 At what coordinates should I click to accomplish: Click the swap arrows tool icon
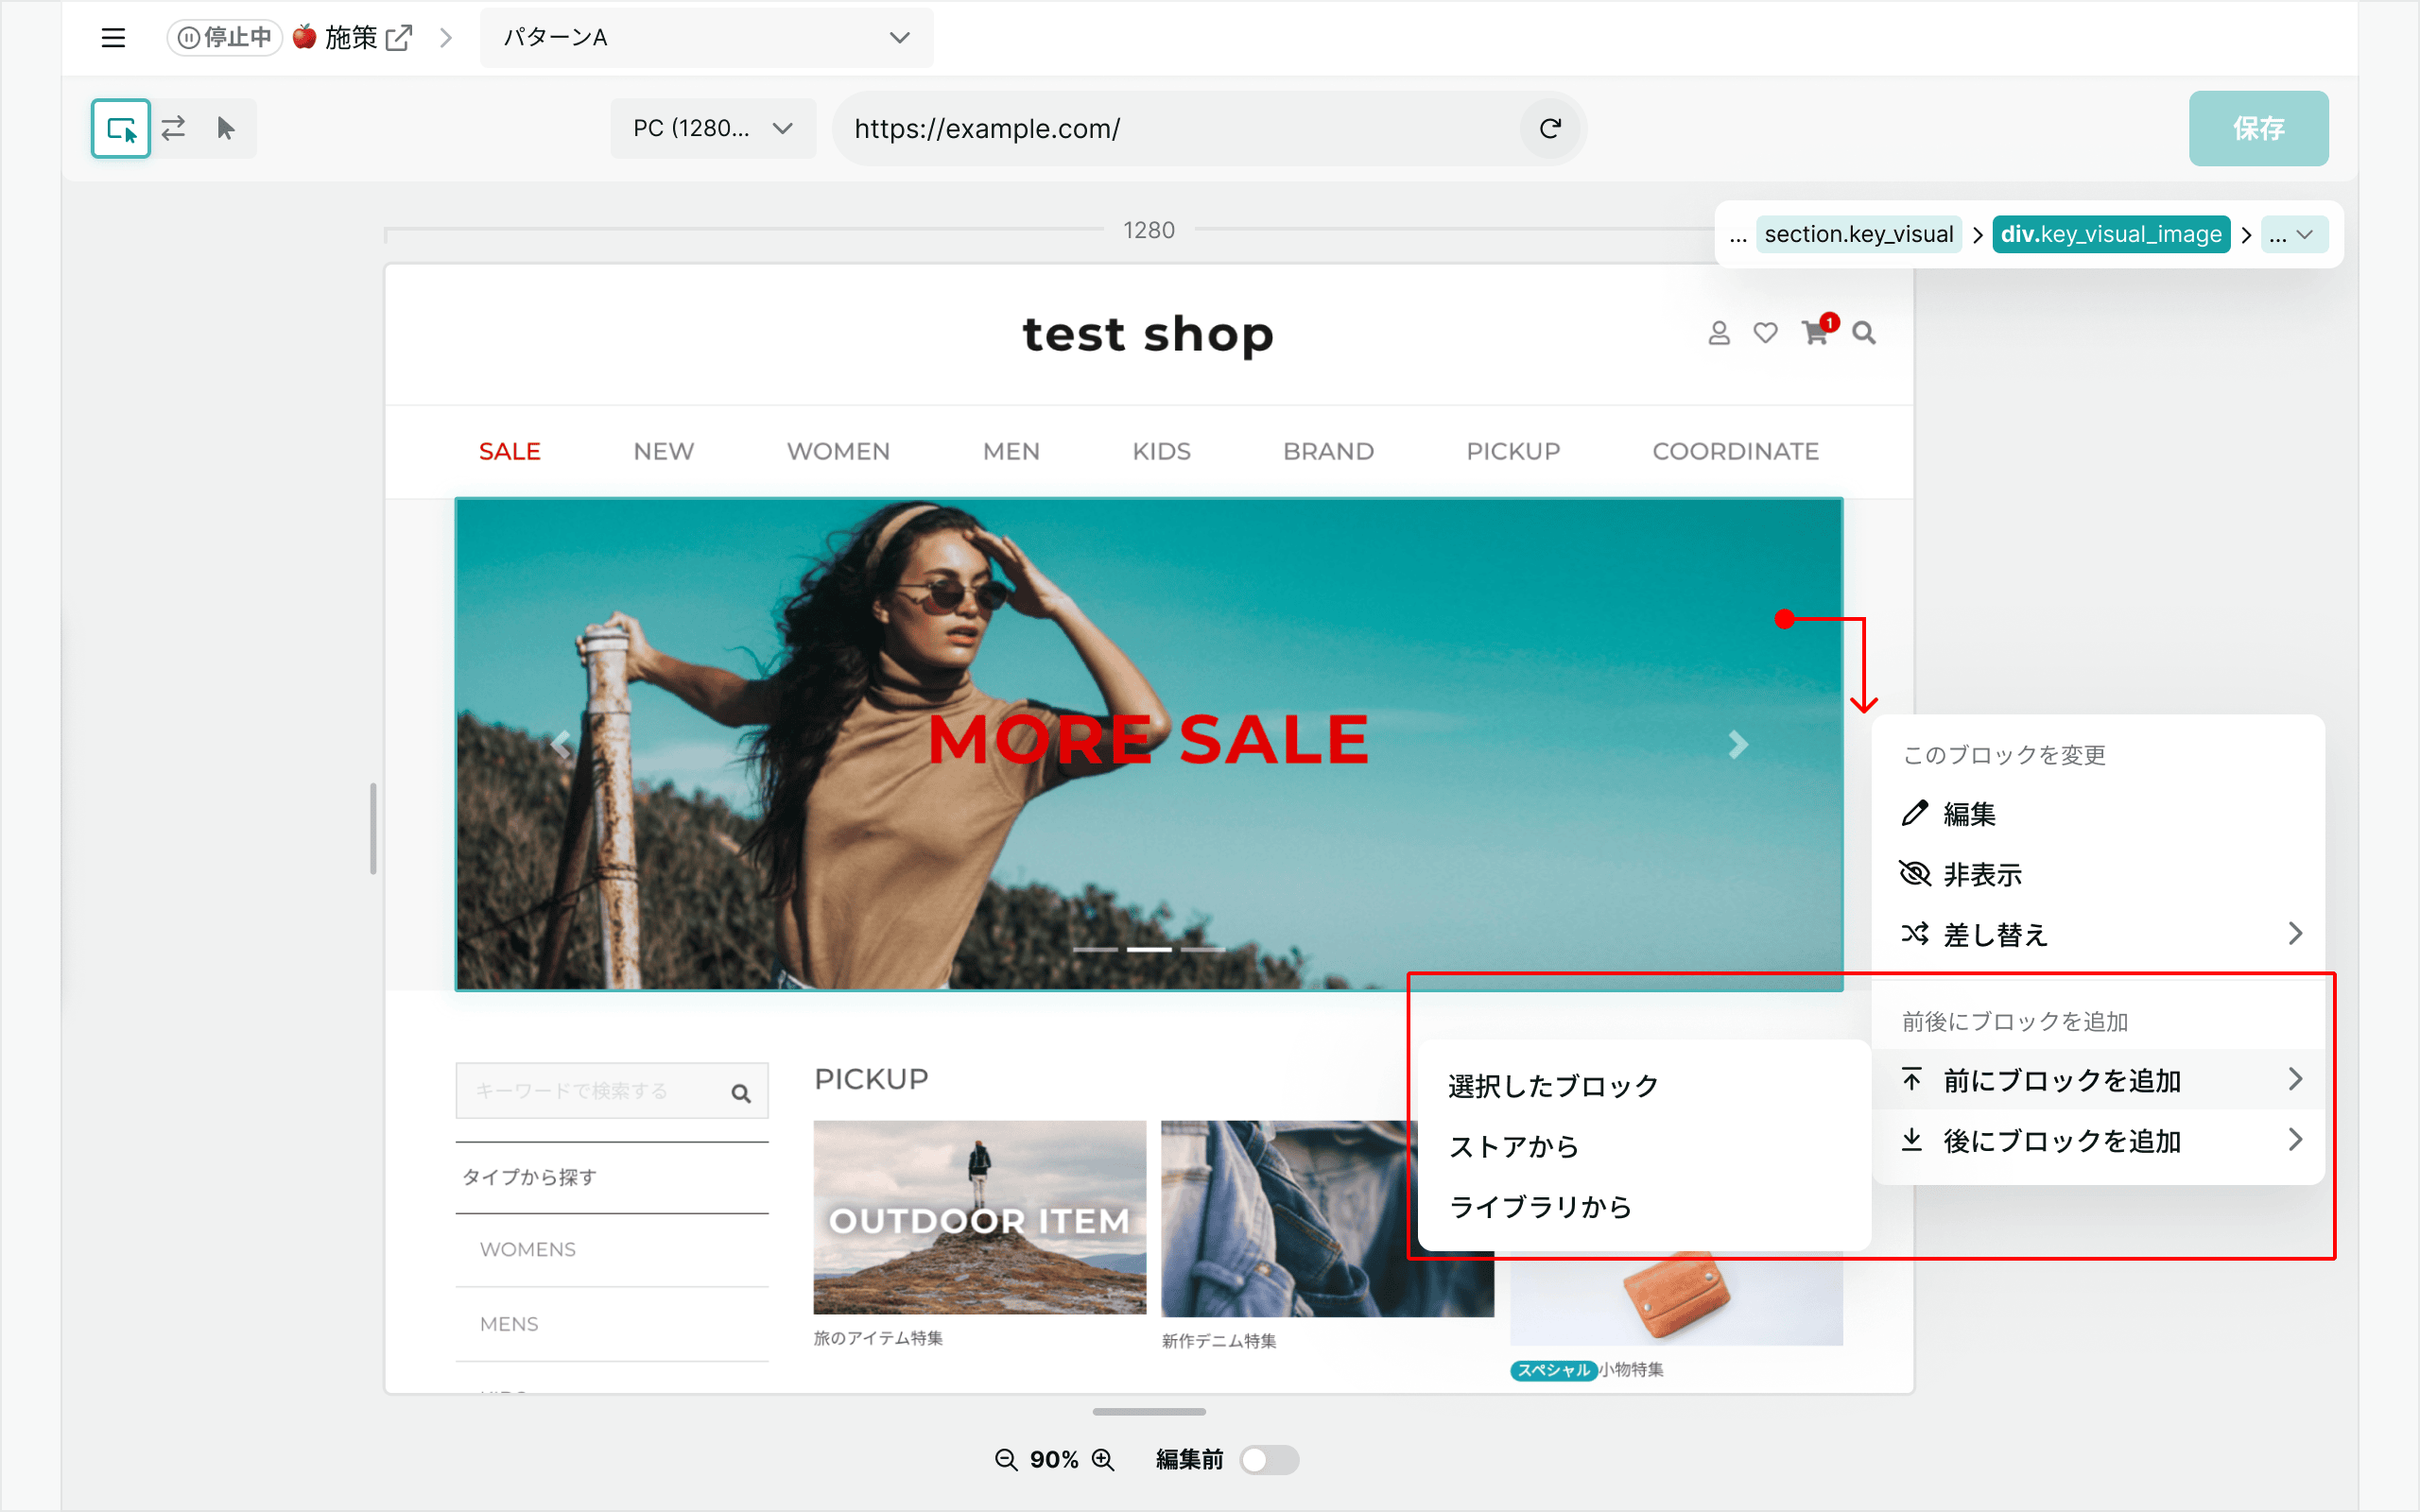[x=174, y=128]
